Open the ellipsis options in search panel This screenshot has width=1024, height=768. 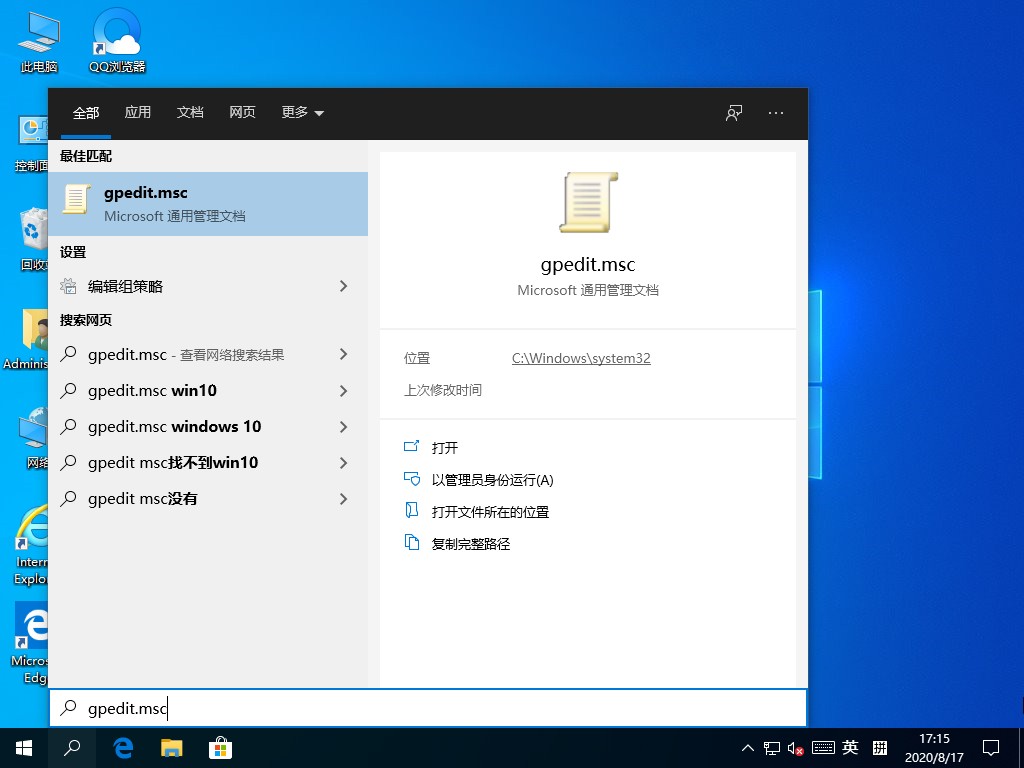[775, 113]
